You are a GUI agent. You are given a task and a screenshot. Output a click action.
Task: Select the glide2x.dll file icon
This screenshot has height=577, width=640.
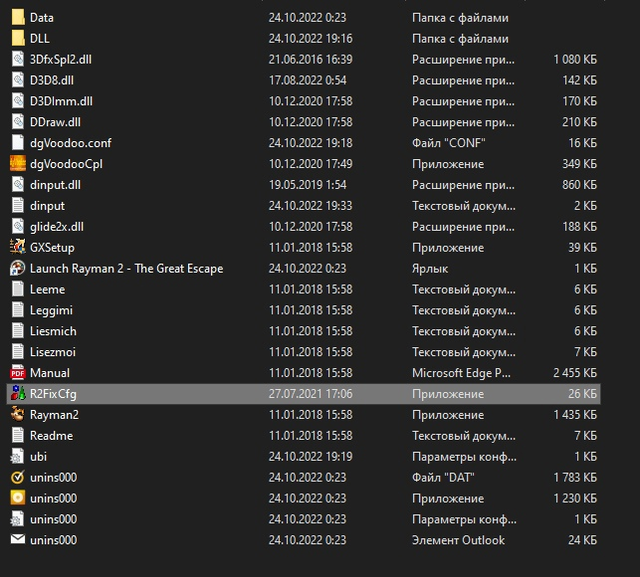click(x=18, y=226)
